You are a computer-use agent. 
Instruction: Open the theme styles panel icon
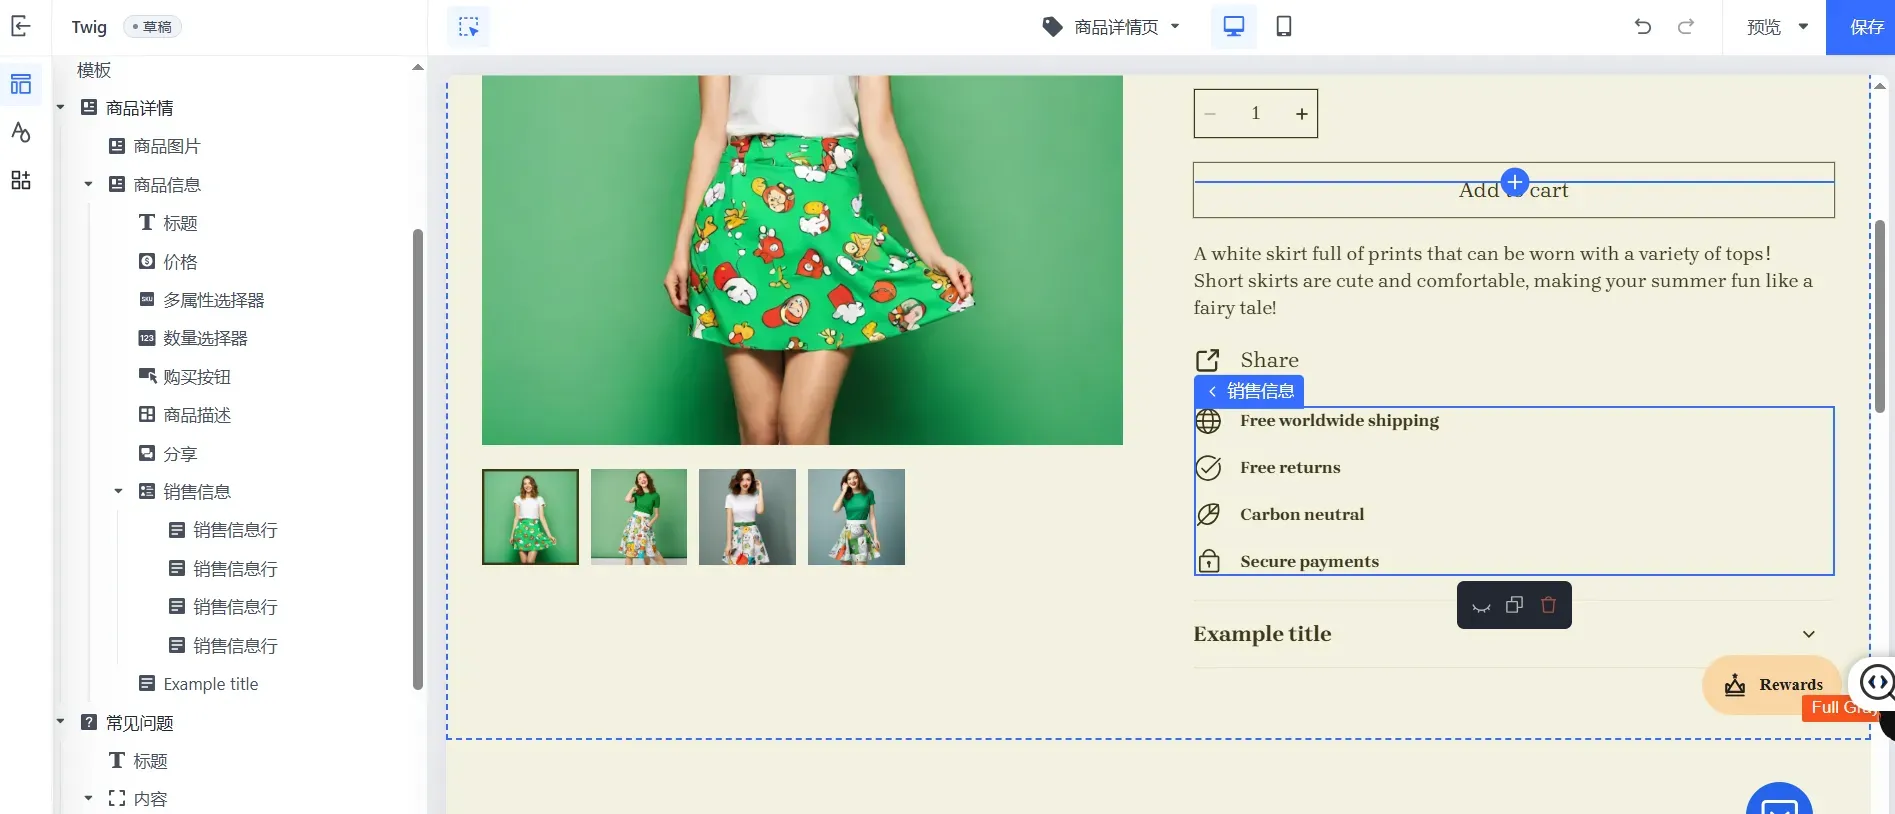coord(20,132)
